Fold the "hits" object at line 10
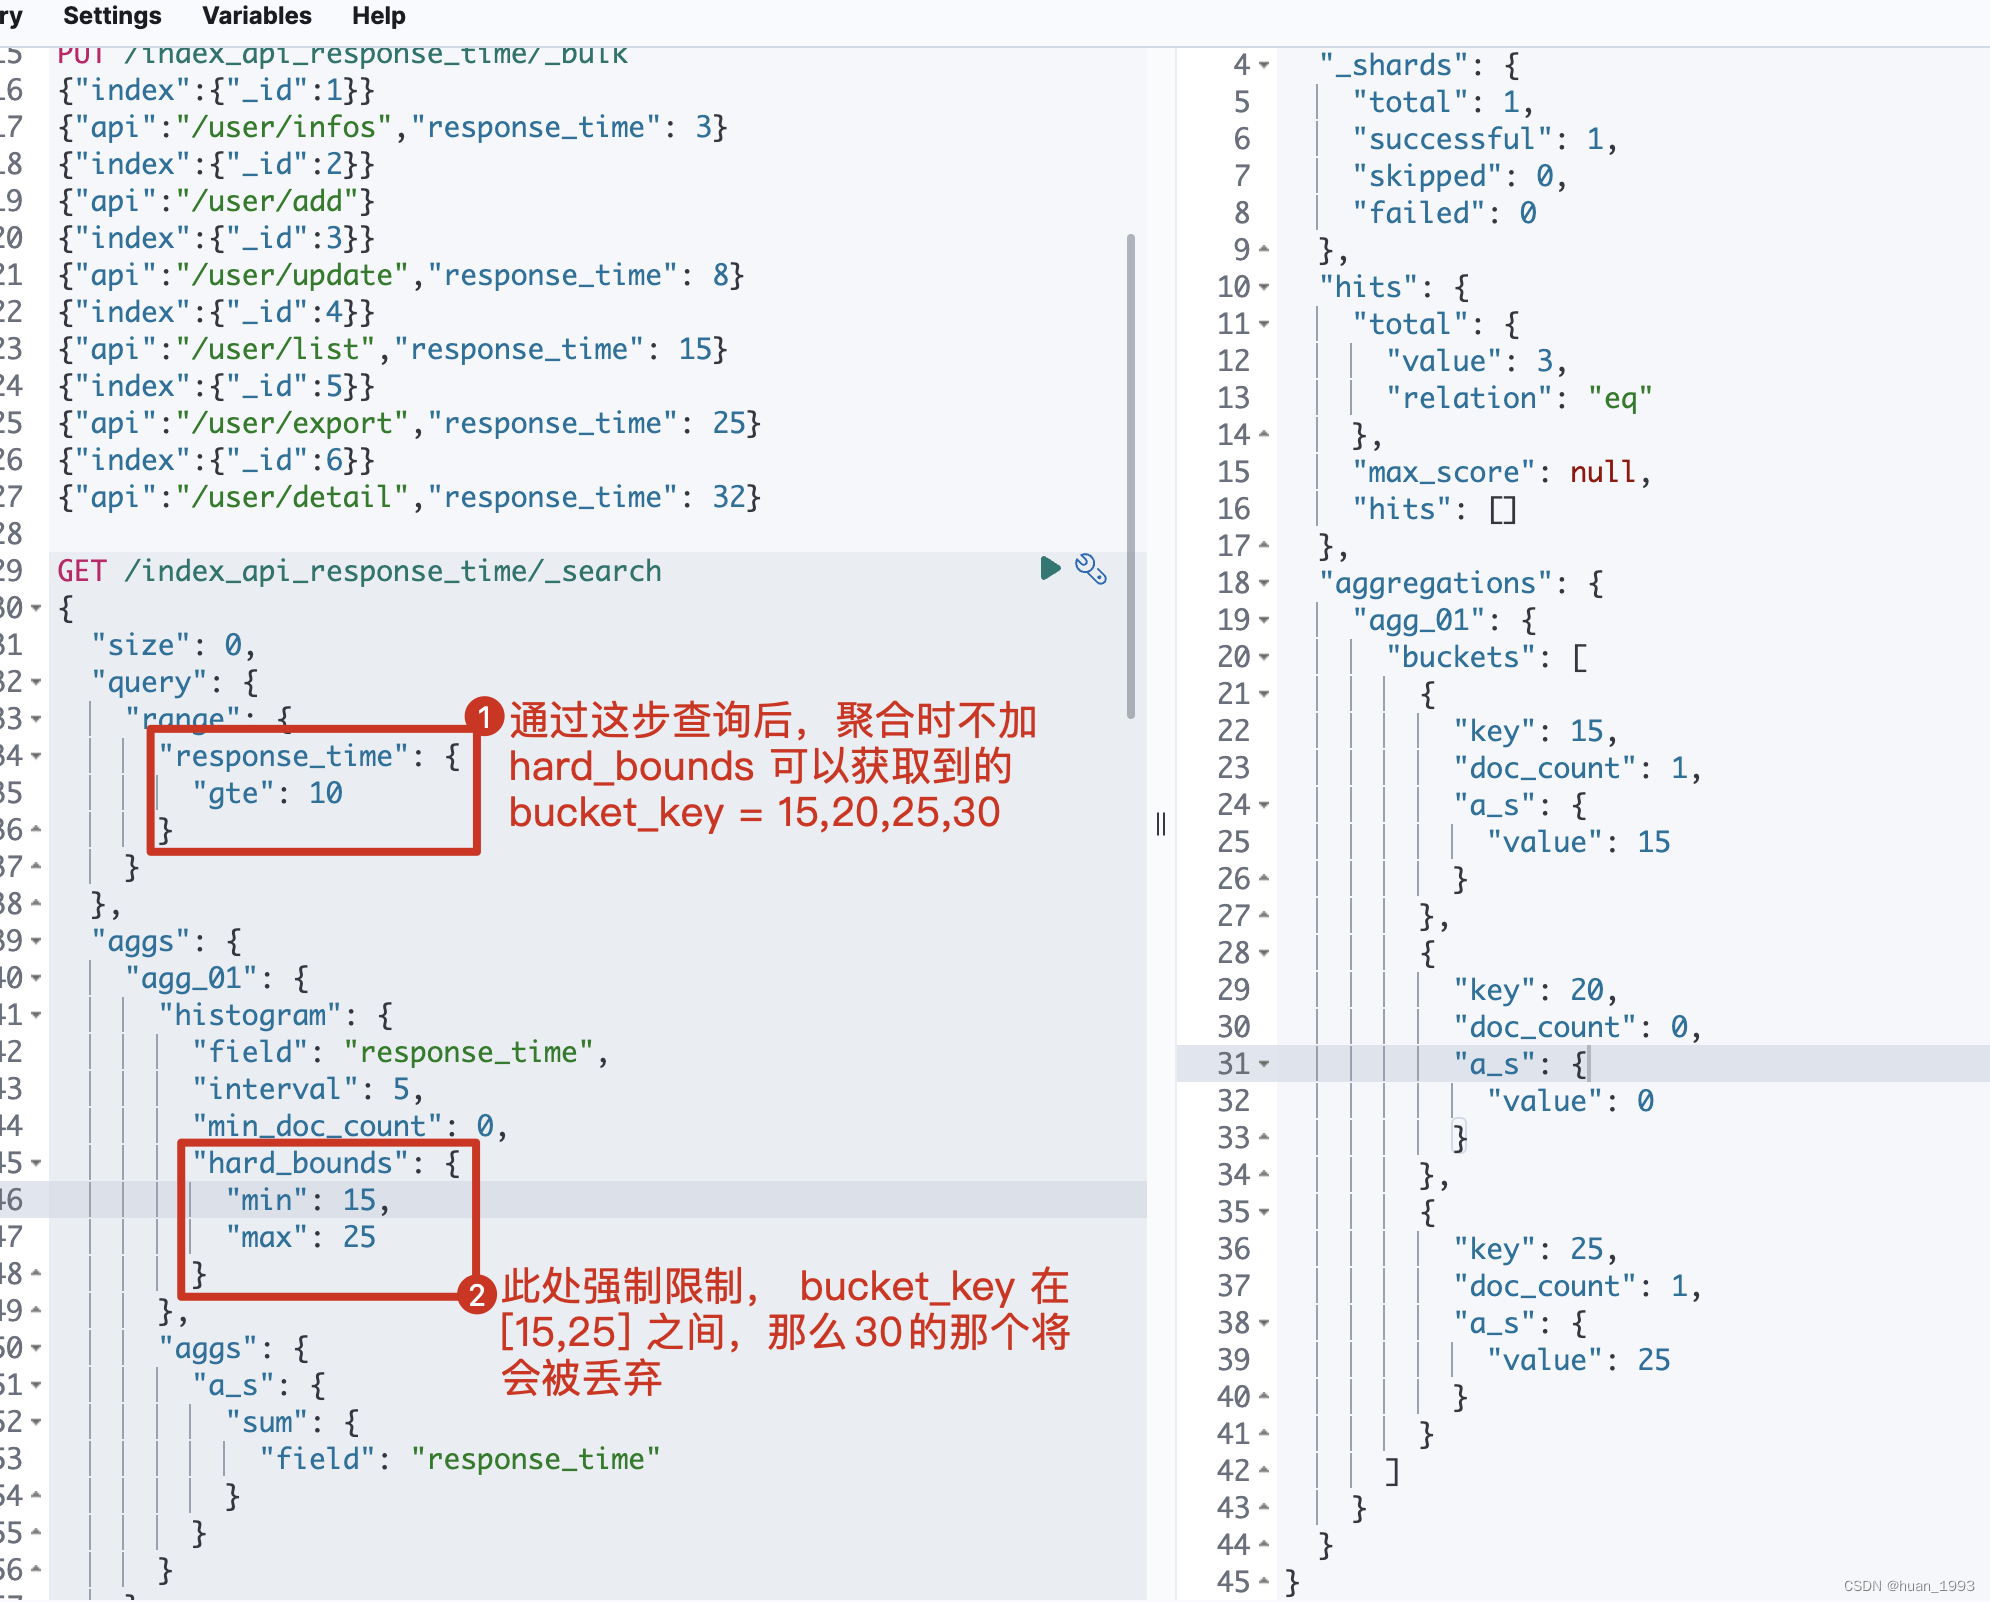Screen dimensions: 1990x1602 (x=1264, y=287)
